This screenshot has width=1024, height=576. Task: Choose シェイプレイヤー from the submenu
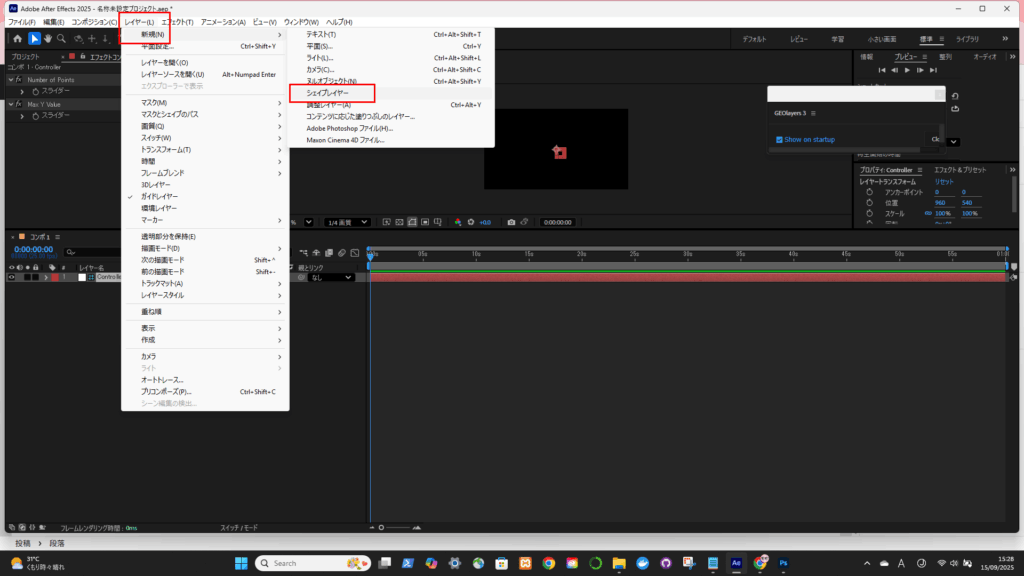pyautogui.click(x=328, y=93)
